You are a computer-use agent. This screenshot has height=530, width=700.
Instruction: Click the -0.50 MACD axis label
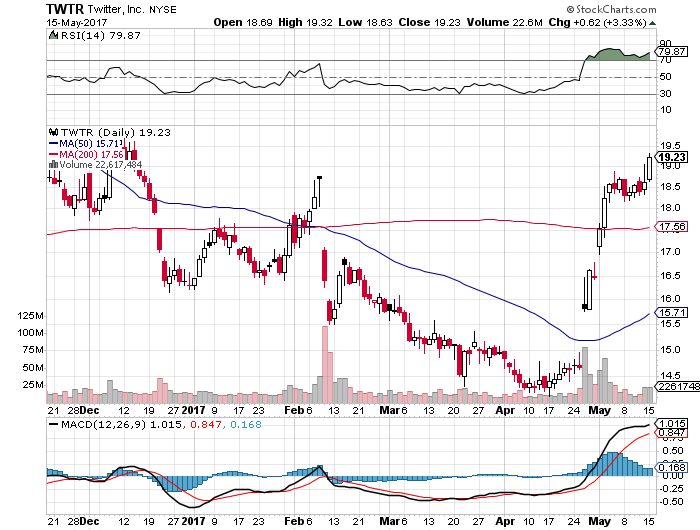[x=671, y=502]
